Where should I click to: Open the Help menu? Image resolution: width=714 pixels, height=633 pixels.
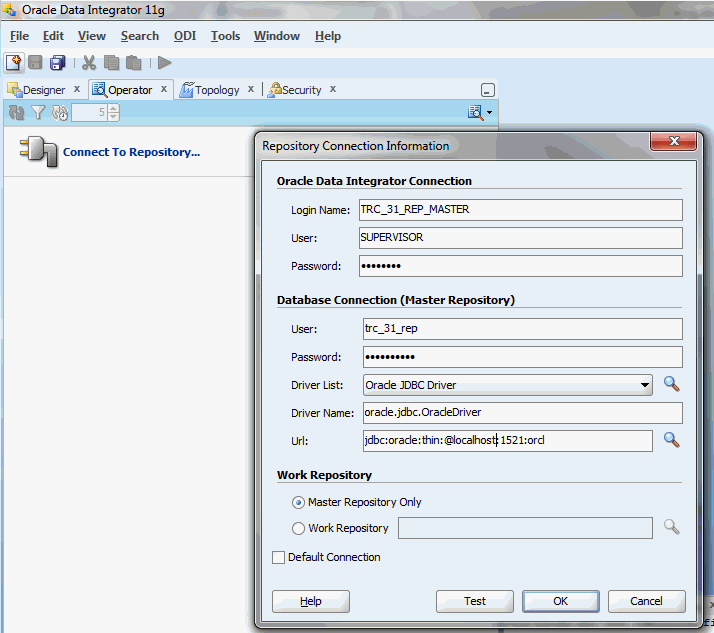328,36
